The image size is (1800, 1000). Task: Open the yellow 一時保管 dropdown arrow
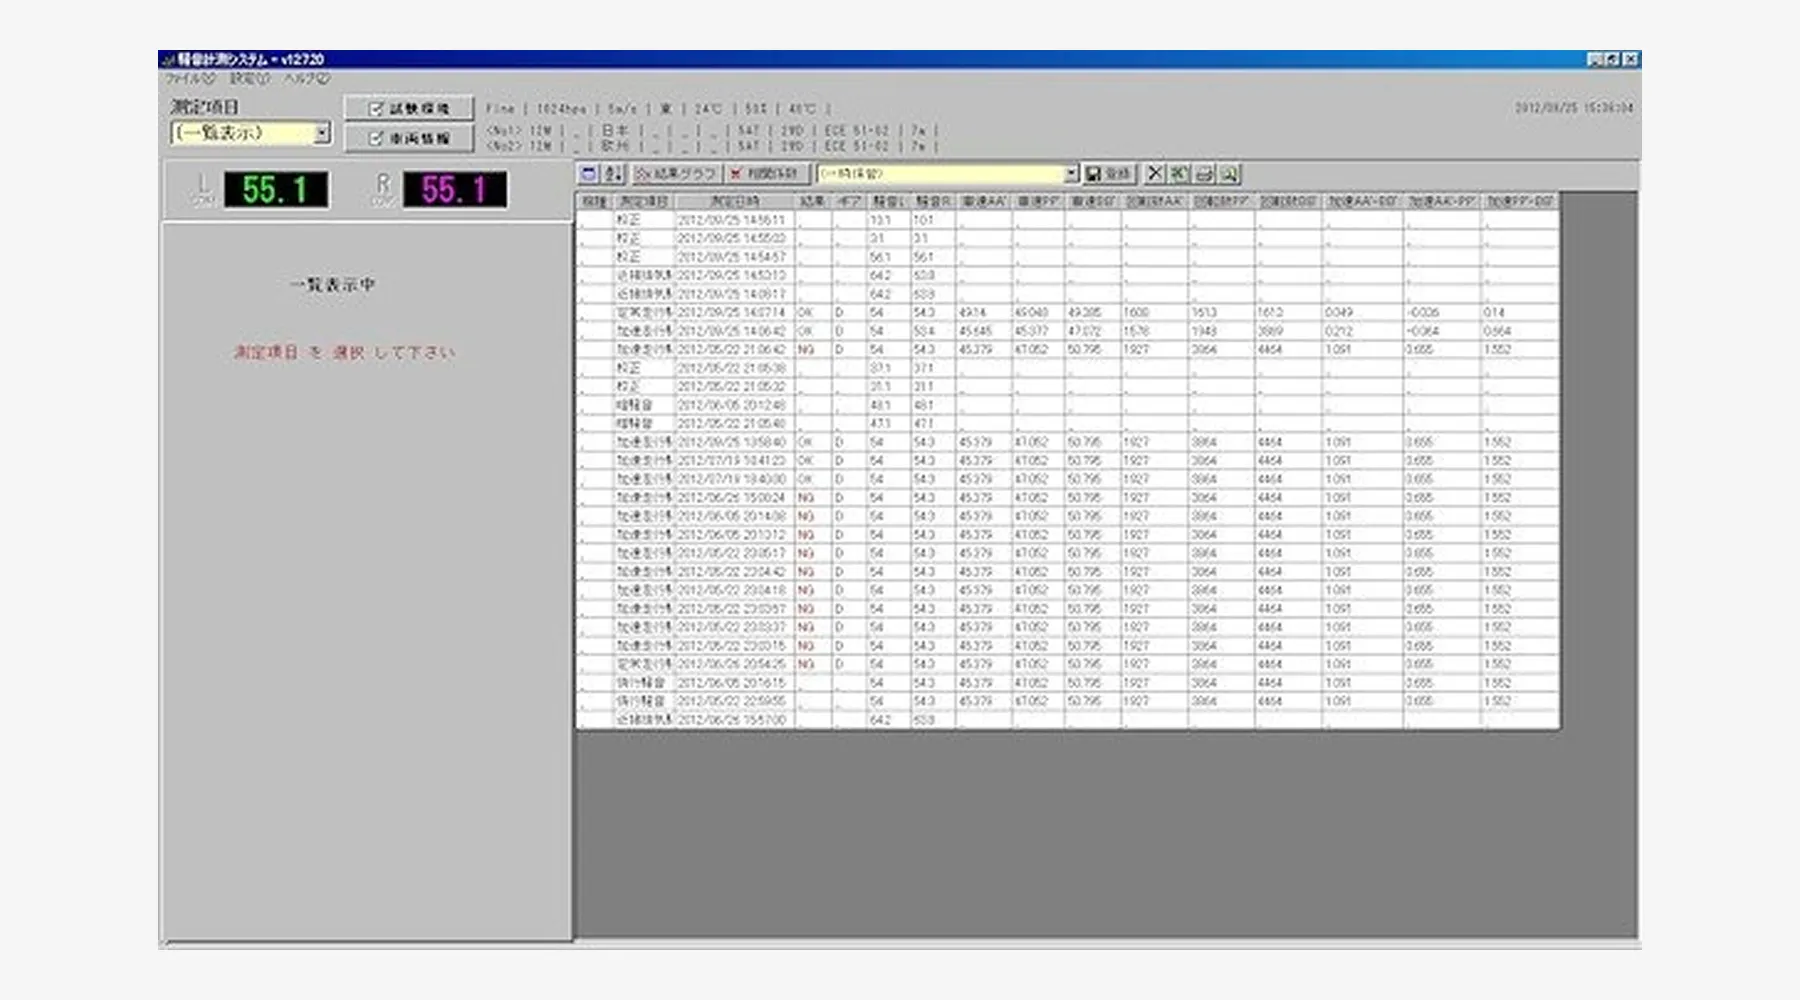click(x=1071, y=174)
